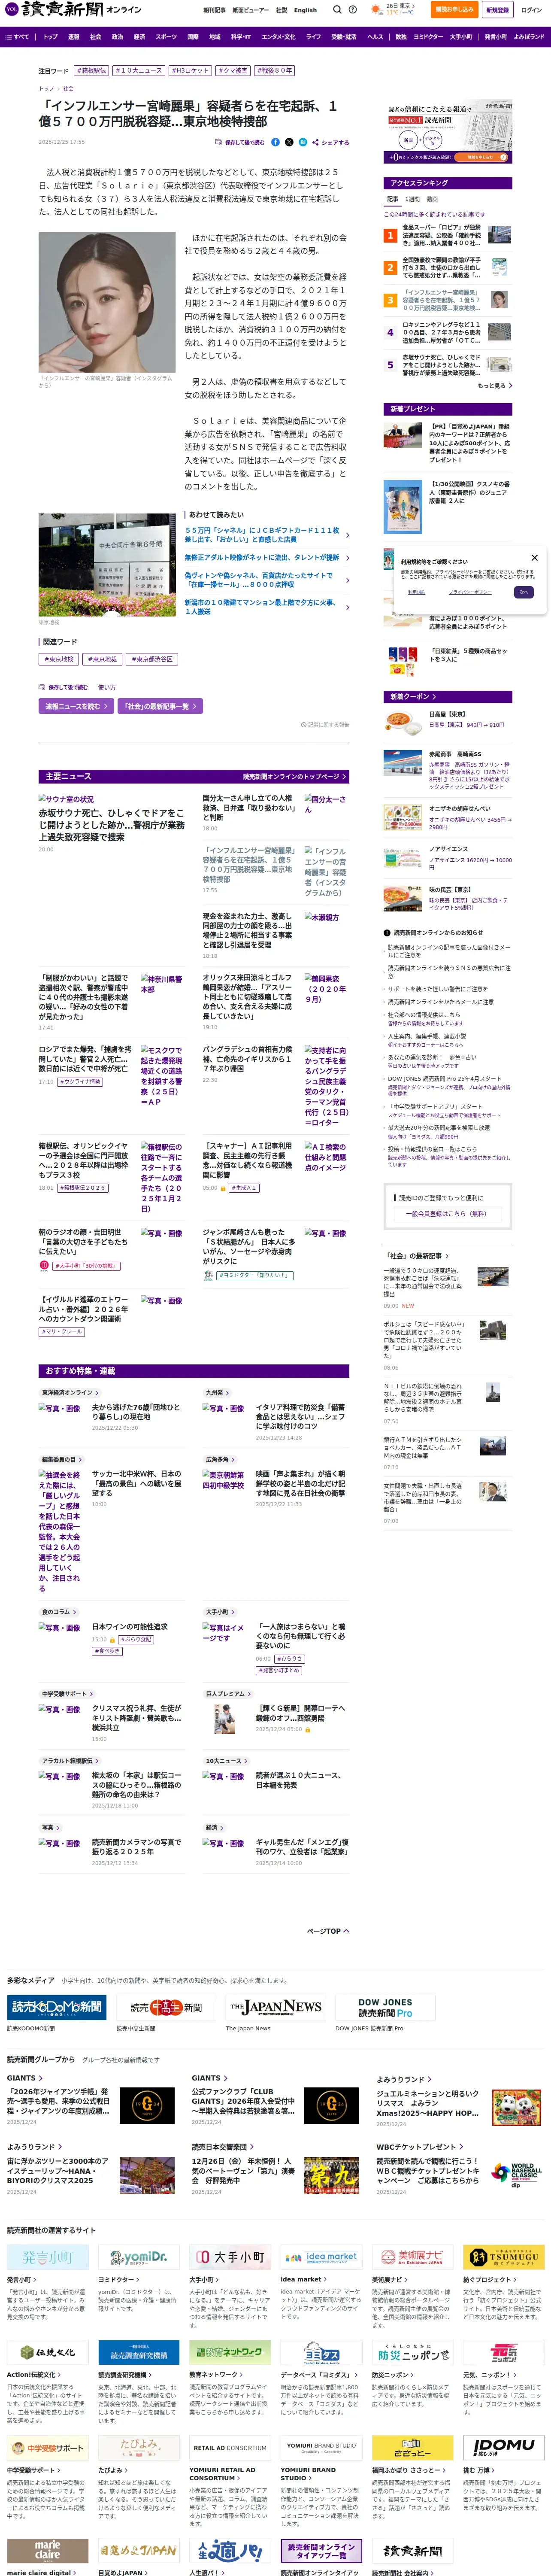Open English edition link in header
Image resolution: width=551 pixels, height=2576 pixels.
coord(305,10)
